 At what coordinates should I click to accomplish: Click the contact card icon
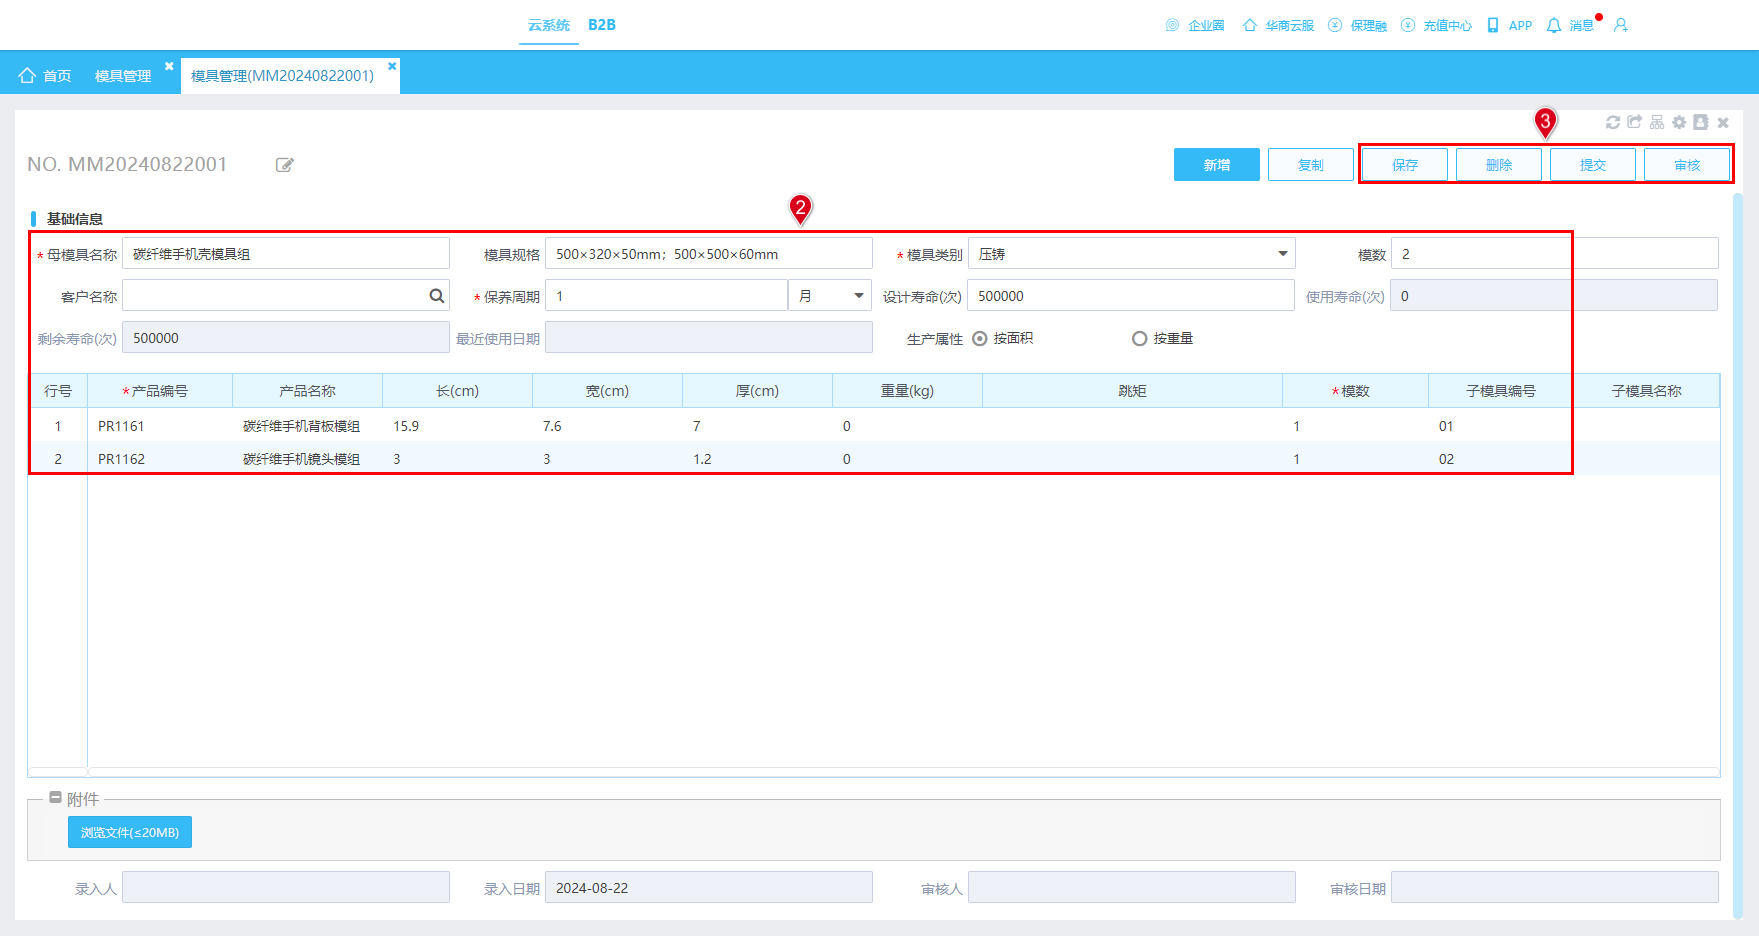point(1700,122)
